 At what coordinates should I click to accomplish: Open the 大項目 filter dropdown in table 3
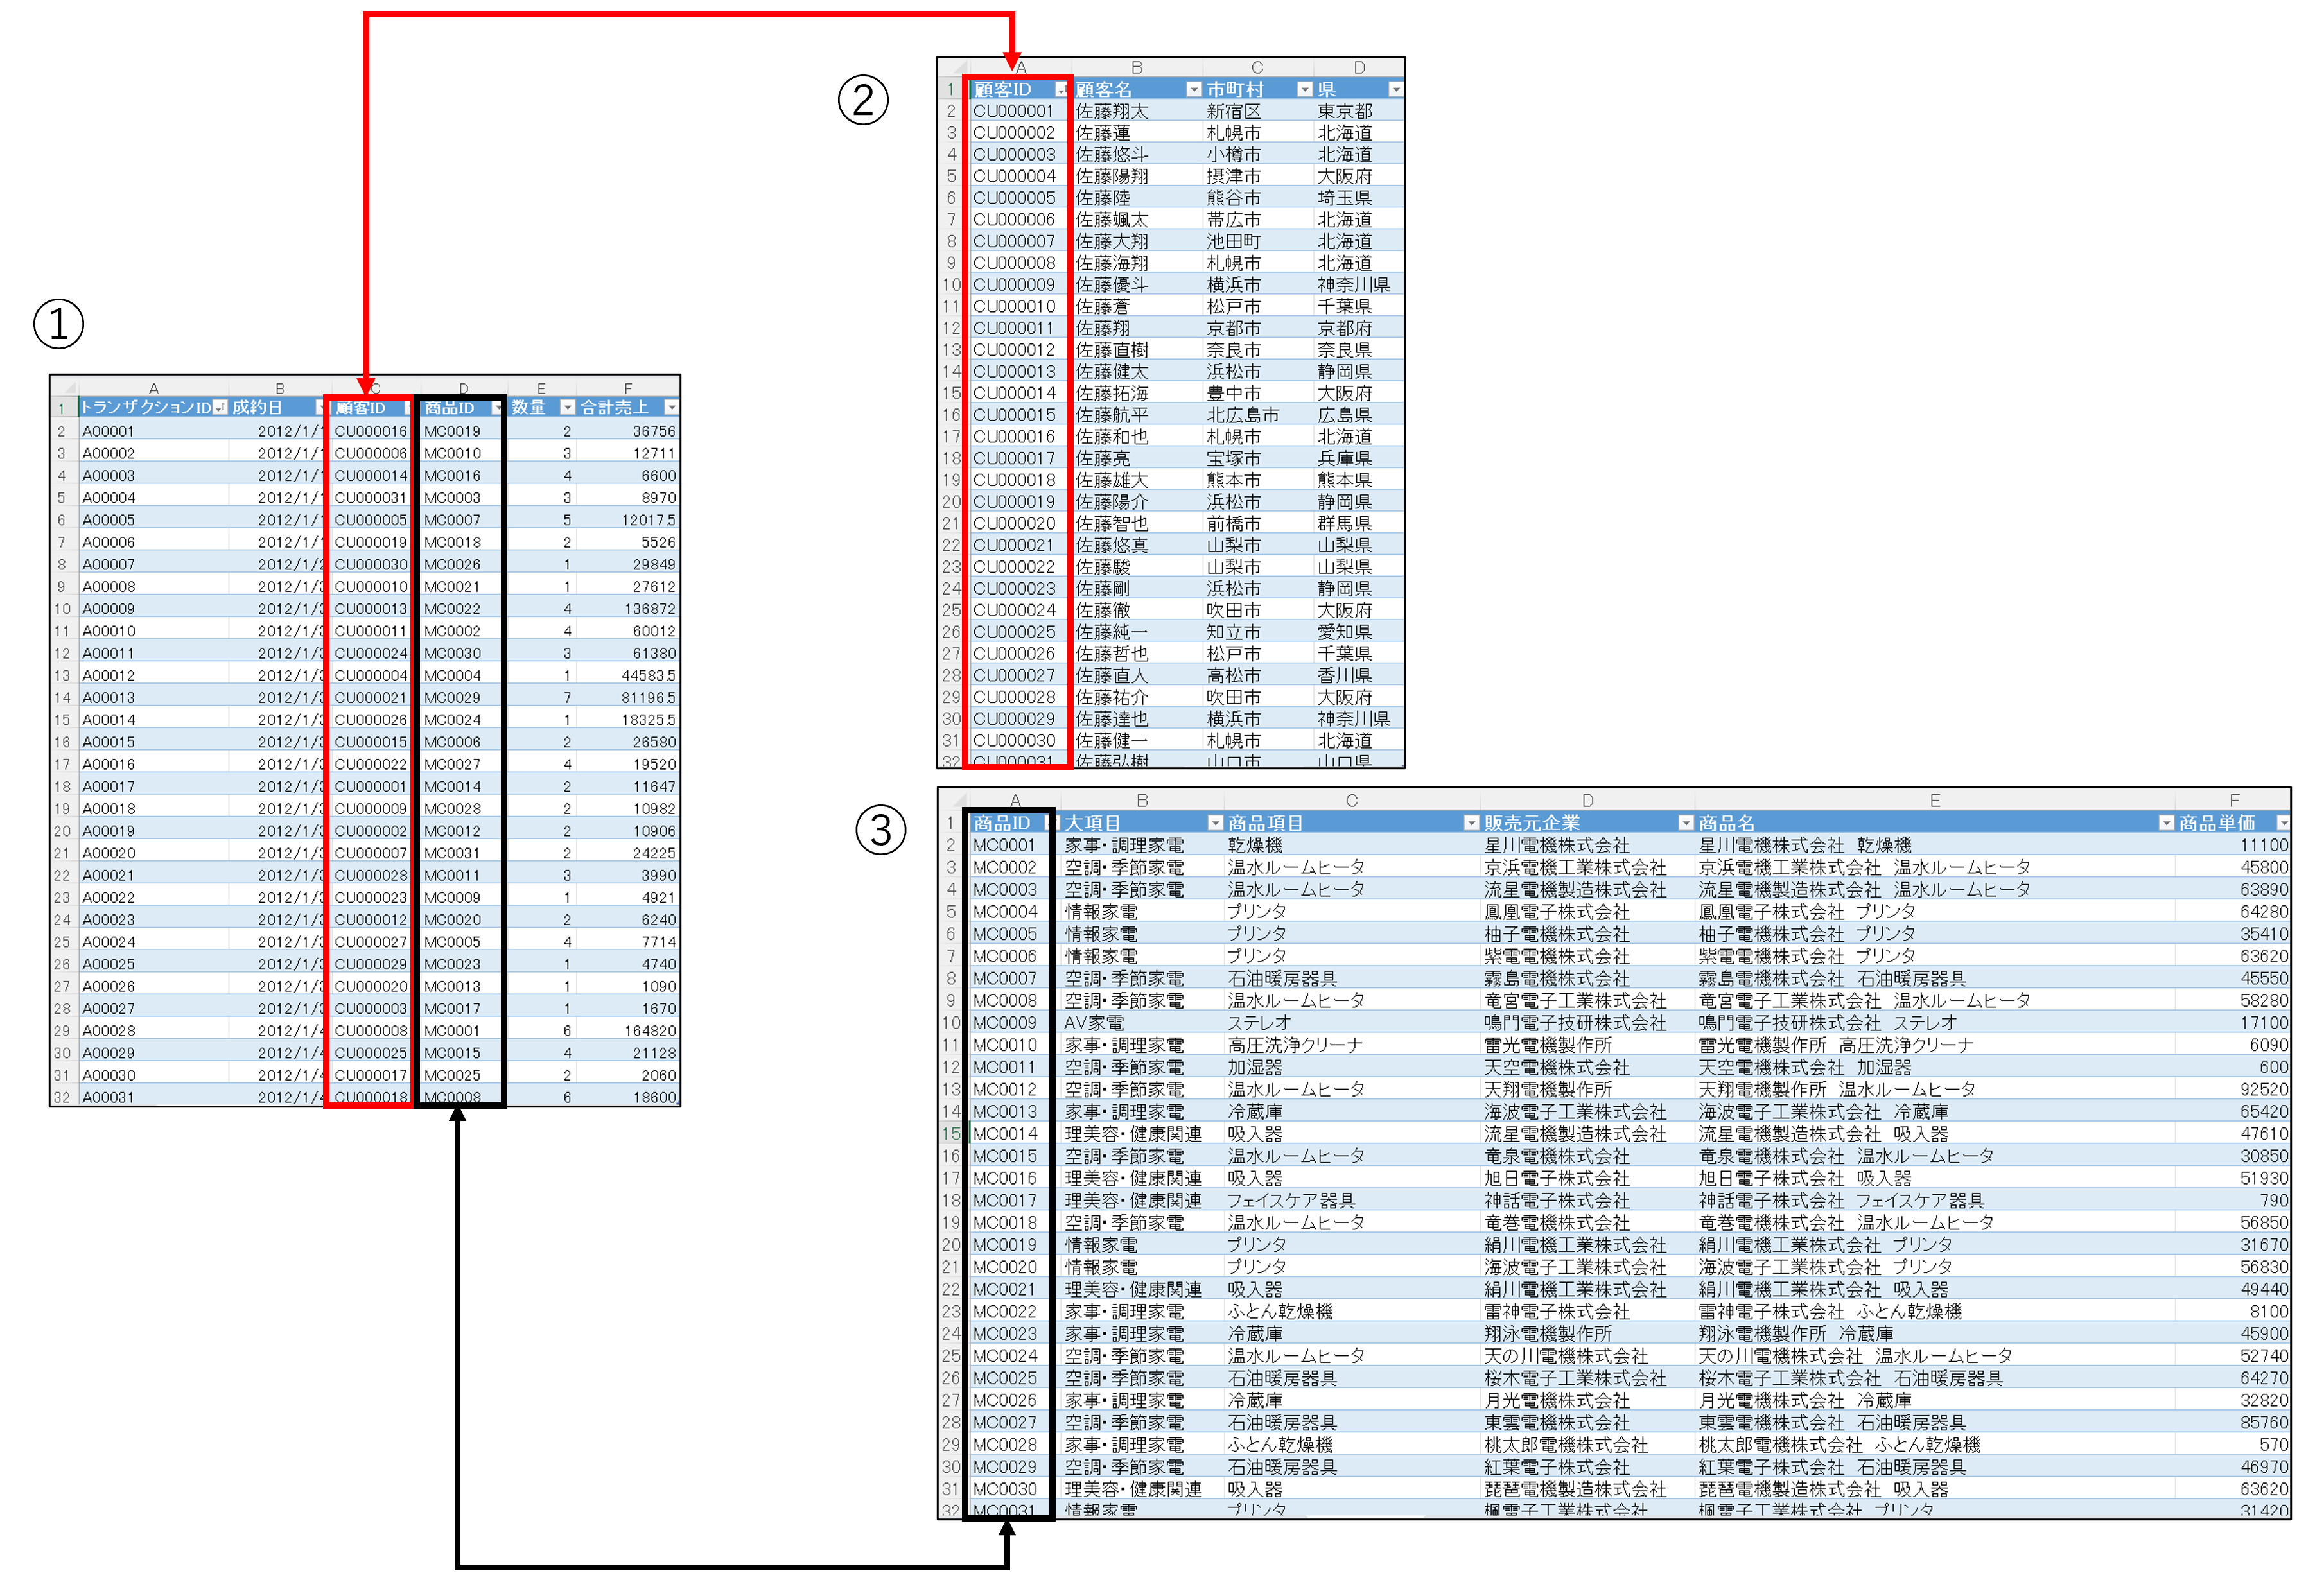[1215, 823]
